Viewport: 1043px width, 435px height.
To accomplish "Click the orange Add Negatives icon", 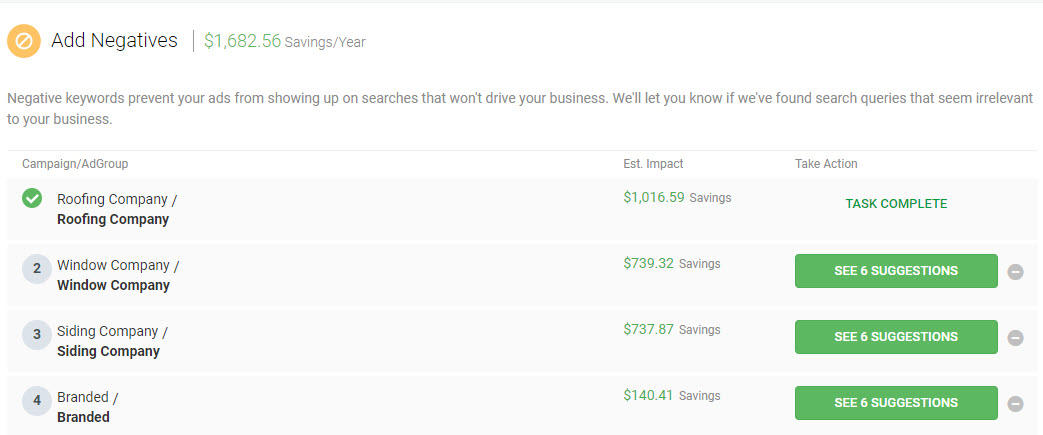I will coord(24,41).
